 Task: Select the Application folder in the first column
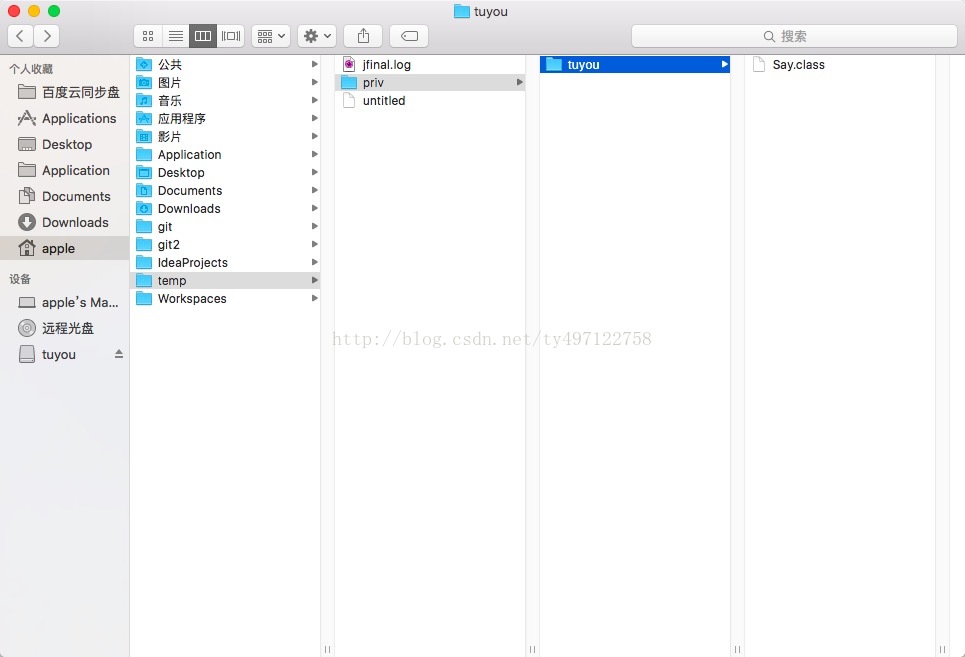pos(225,154)
